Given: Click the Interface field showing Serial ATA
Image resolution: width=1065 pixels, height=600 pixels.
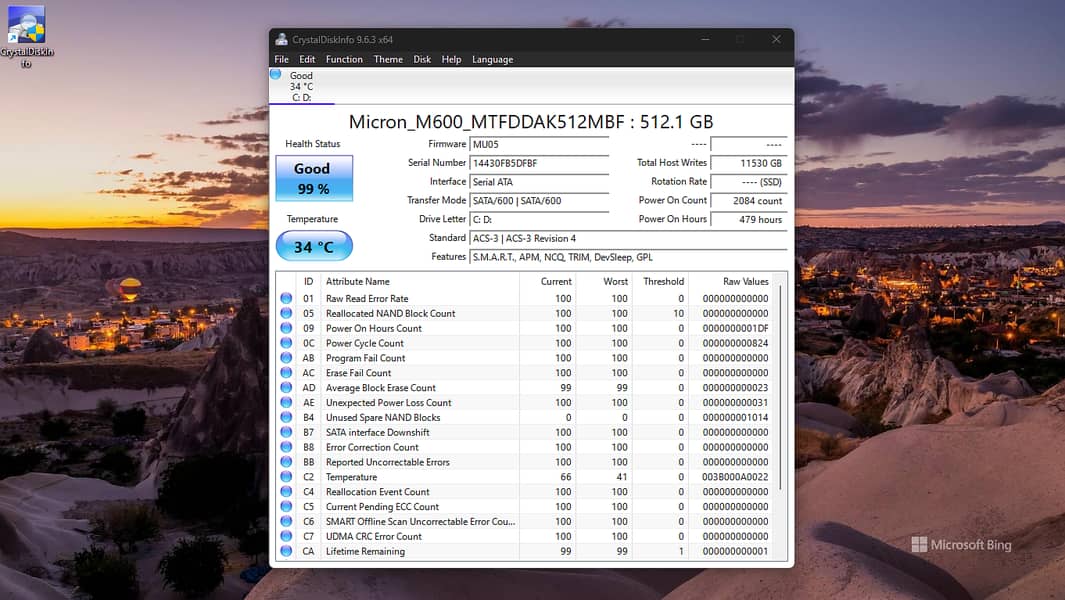Looking at the screenshot, I should tap(539, 182).
